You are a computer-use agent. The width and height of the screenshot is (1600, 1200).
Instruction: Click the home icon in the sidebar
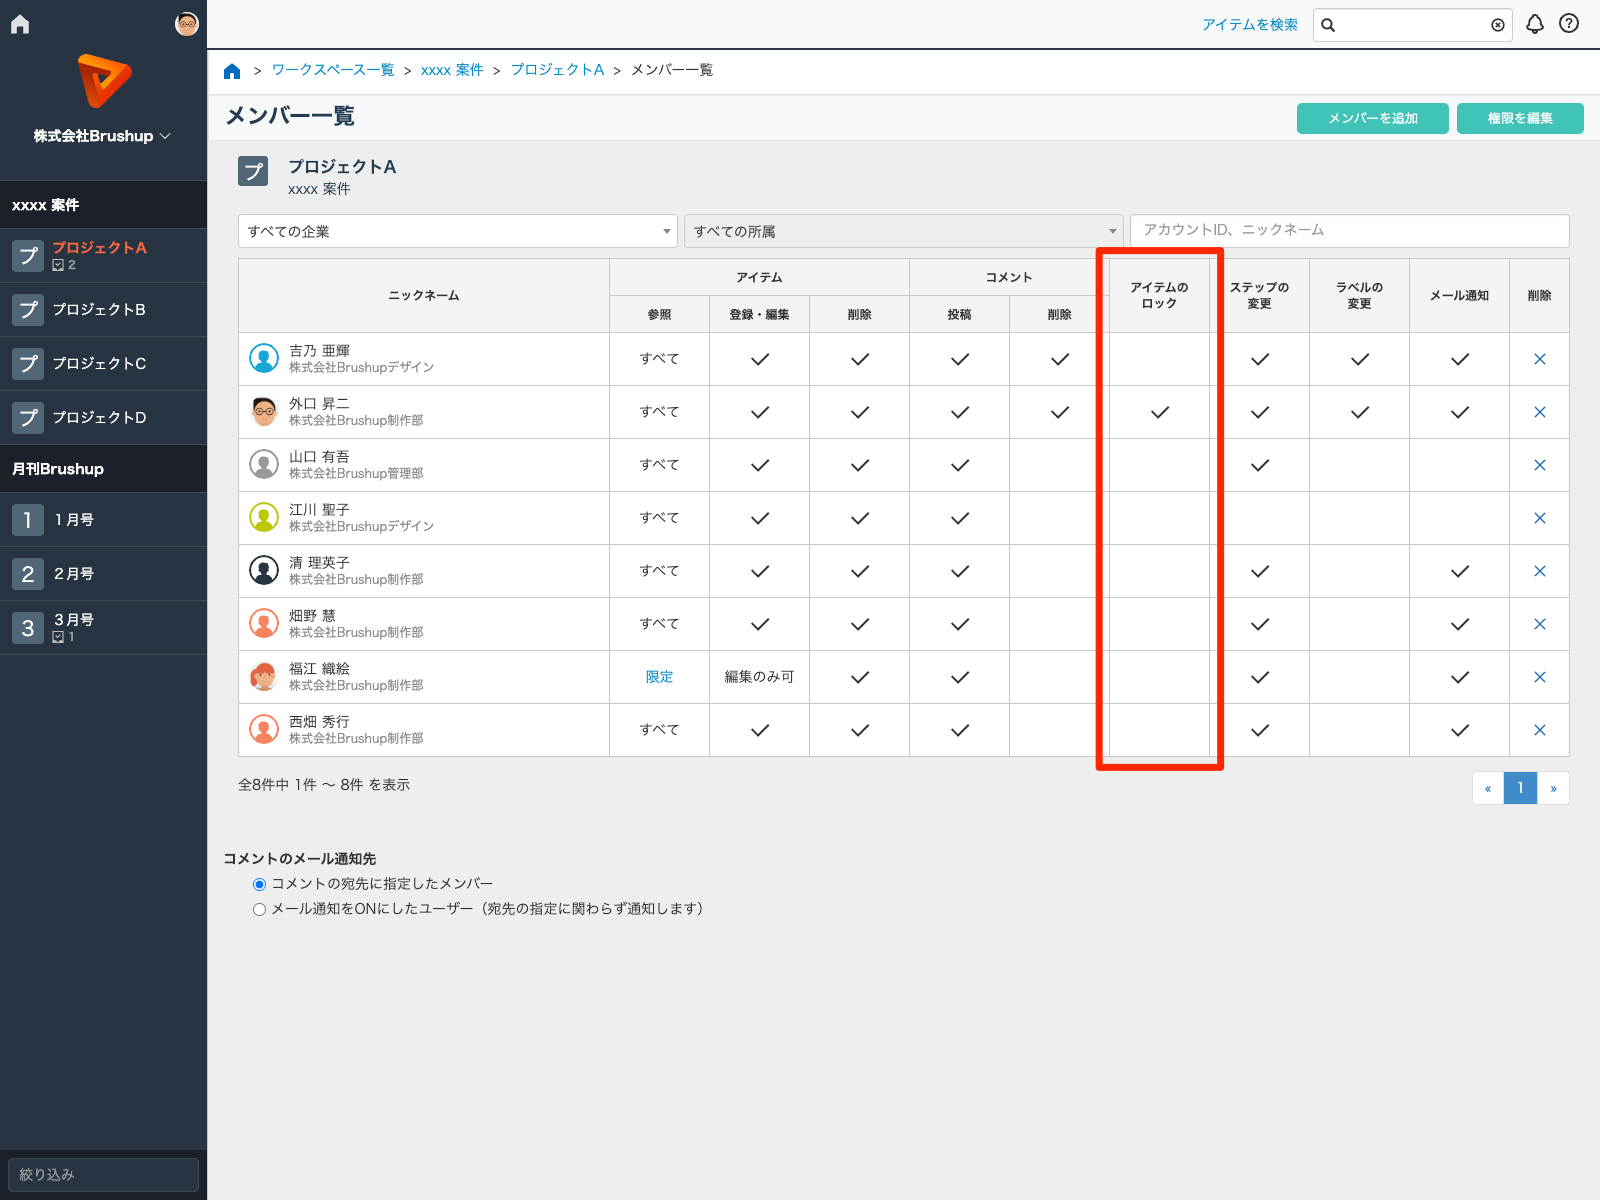pos(20,24)
